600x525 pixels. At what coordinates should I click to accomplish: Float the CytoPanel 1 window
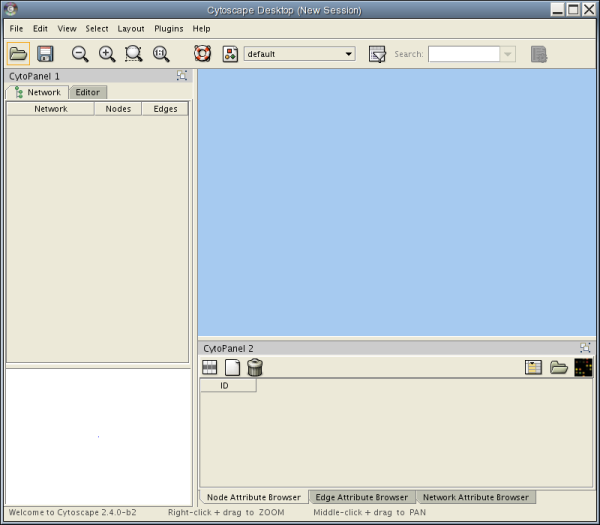[182, 76]
